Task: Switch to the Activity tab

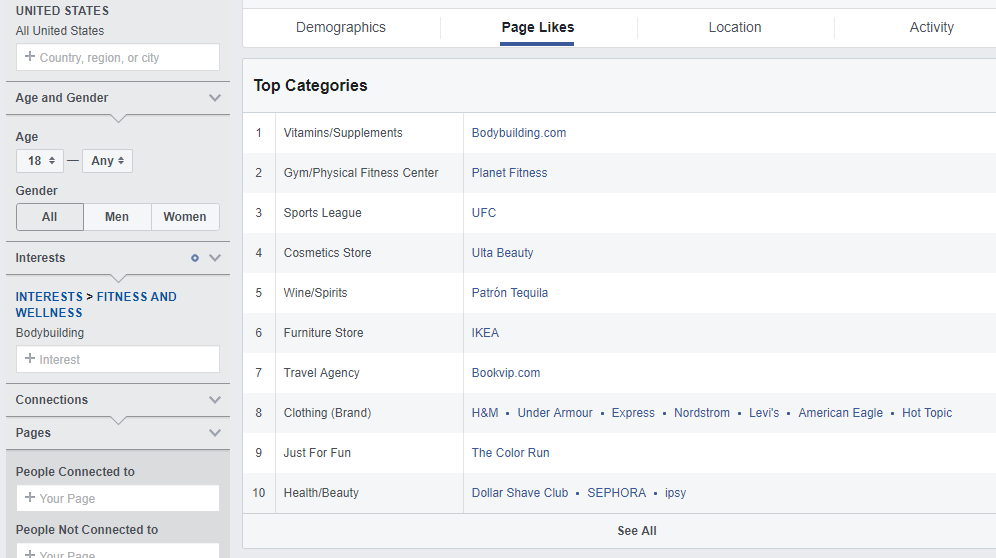Action: tap(931, 27)
